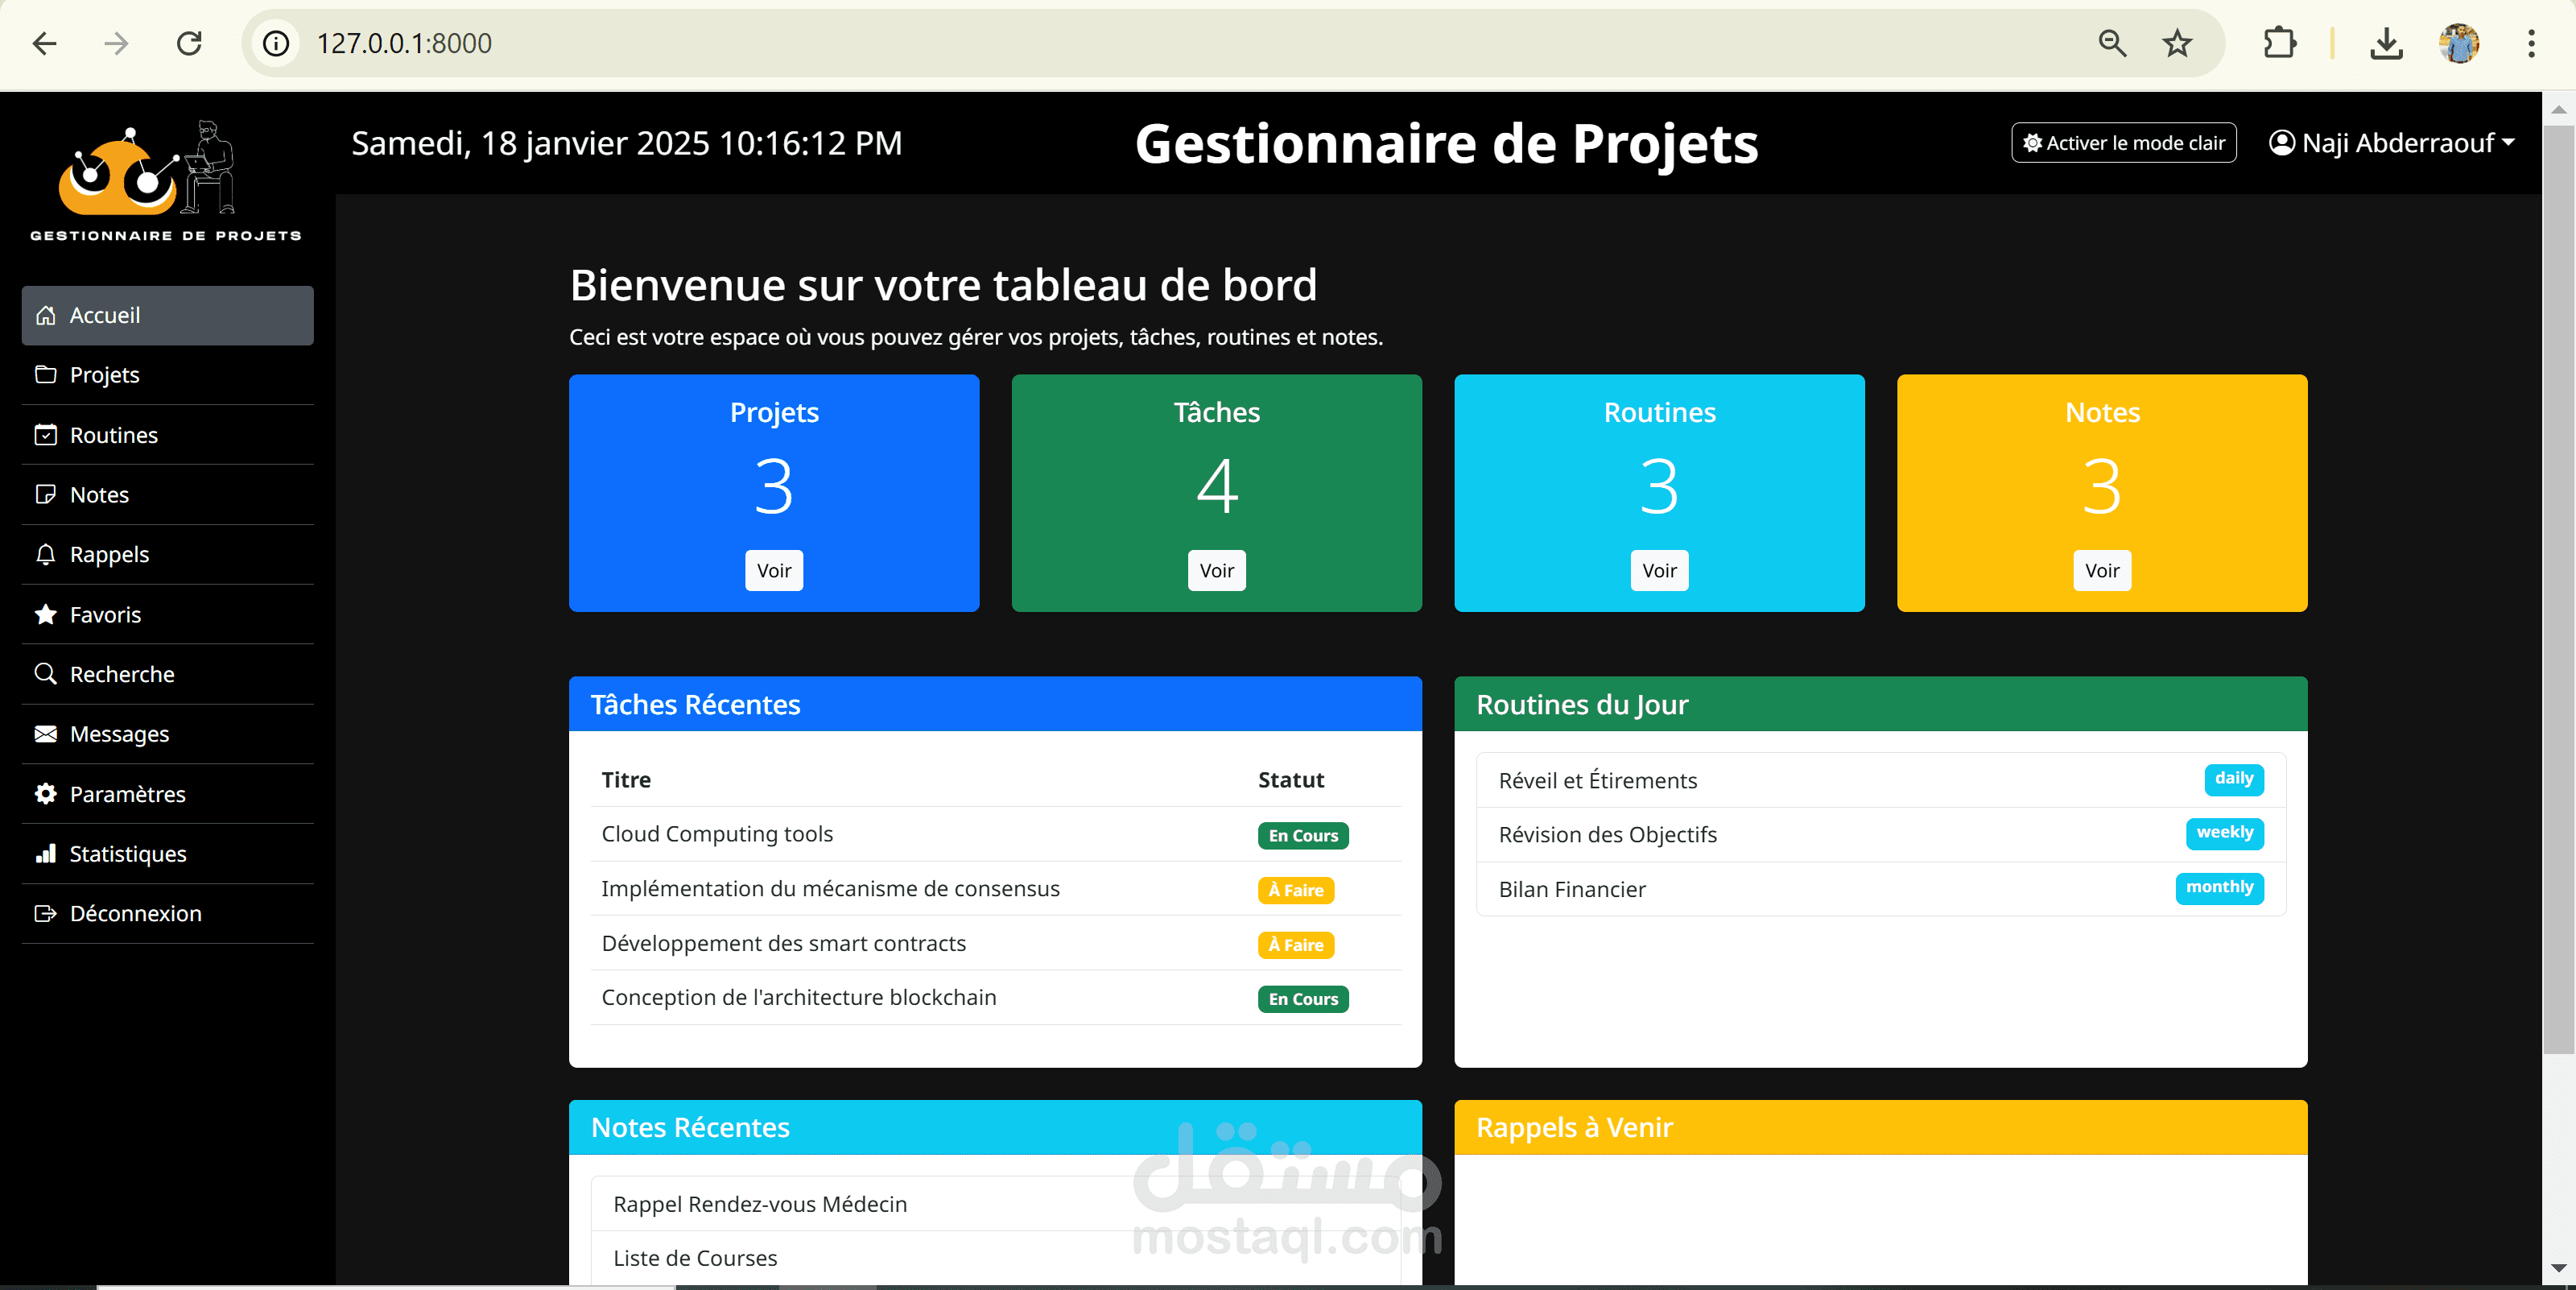This screenshot has height=1290, width=2576.
Task: Go to Projets in the sidebar
Action: [104, 374]
